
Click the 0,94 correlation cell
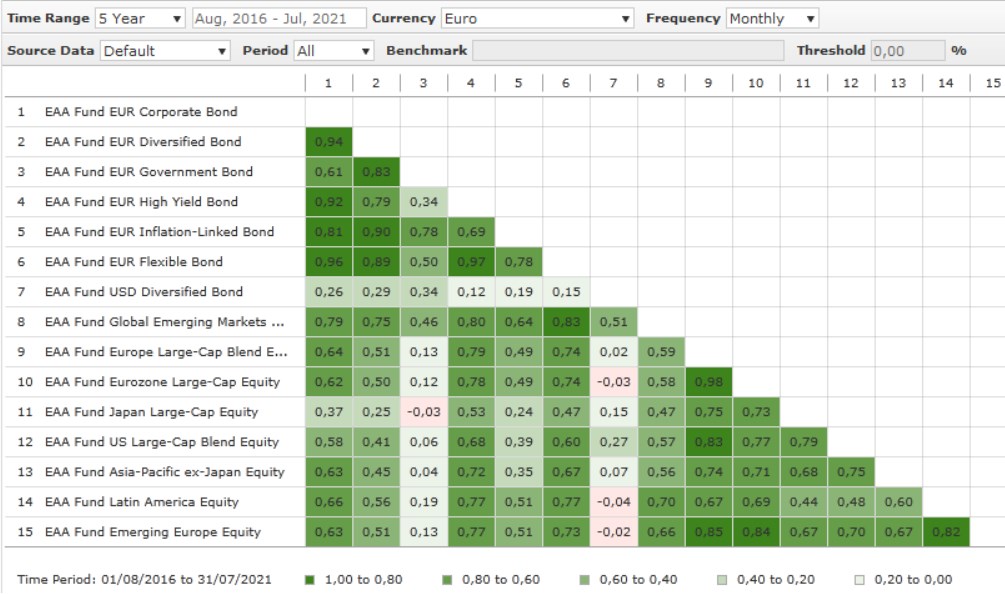click(x=328, y=142)
